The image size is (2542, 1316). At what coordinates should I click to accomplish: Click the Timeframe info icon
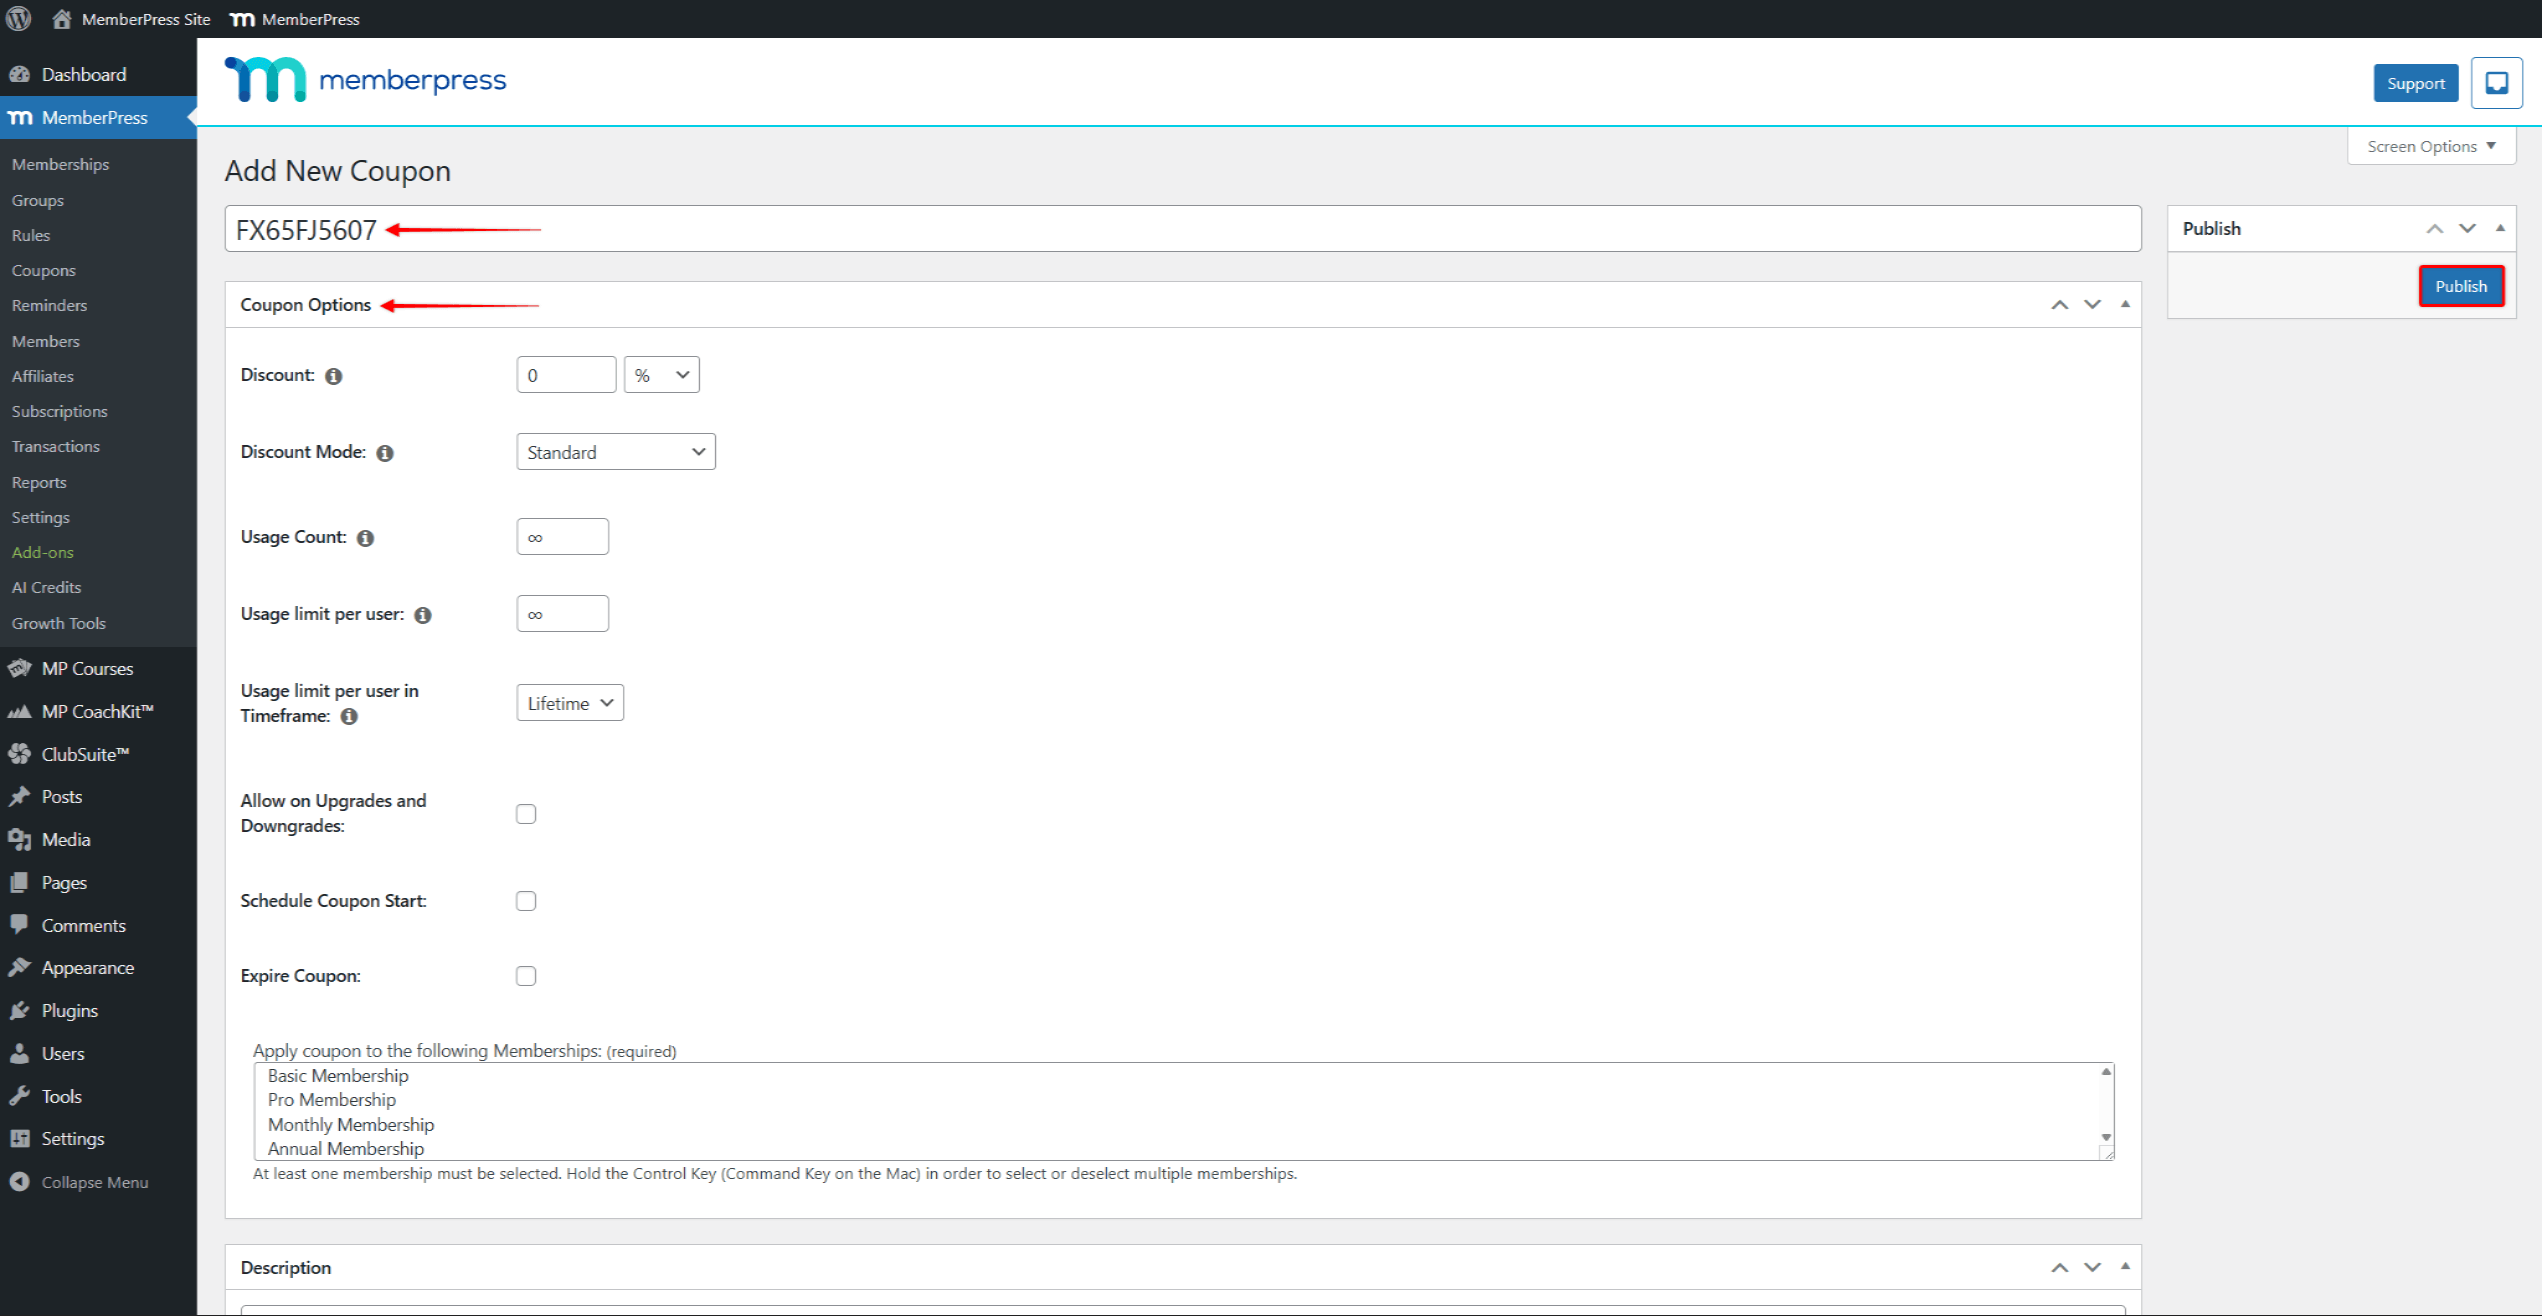(x=349, y=717)
